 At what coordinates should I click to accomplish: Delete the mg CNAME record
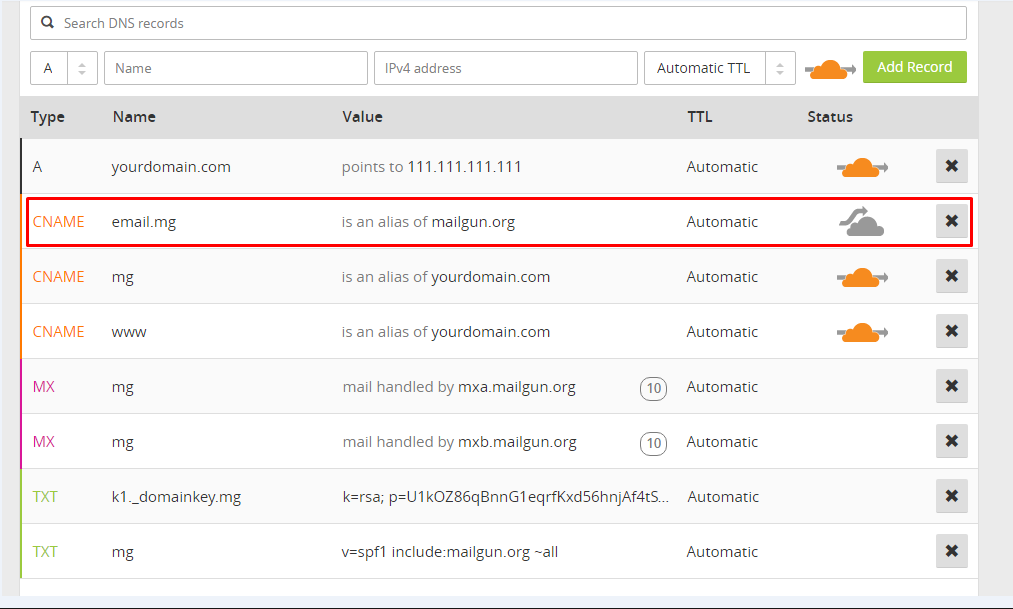(x=951, y=276)
